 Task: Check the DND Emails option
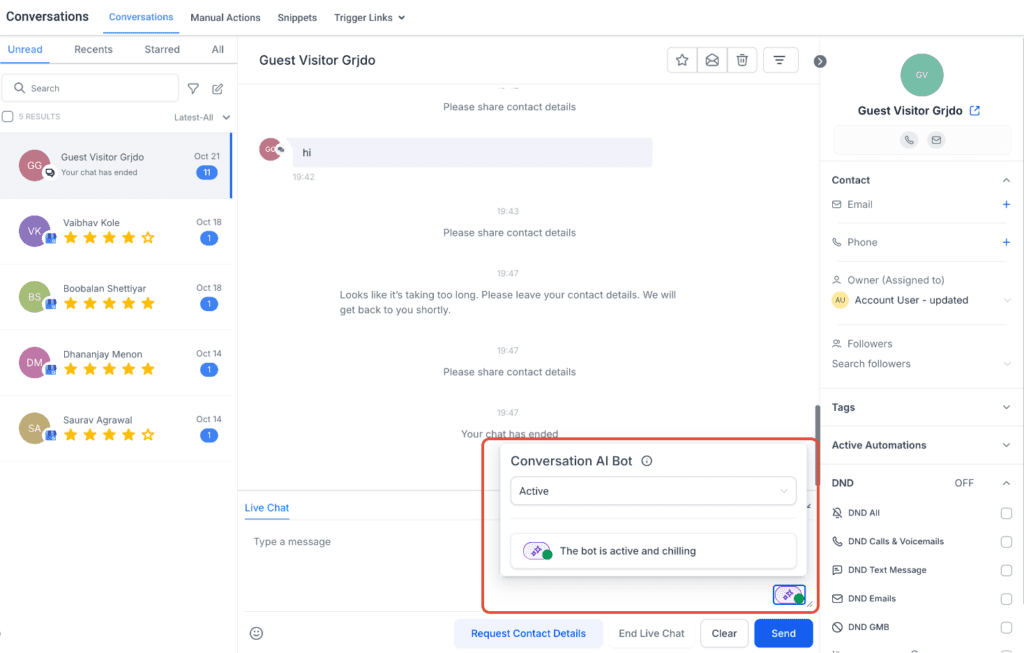tap(1007, 598)
